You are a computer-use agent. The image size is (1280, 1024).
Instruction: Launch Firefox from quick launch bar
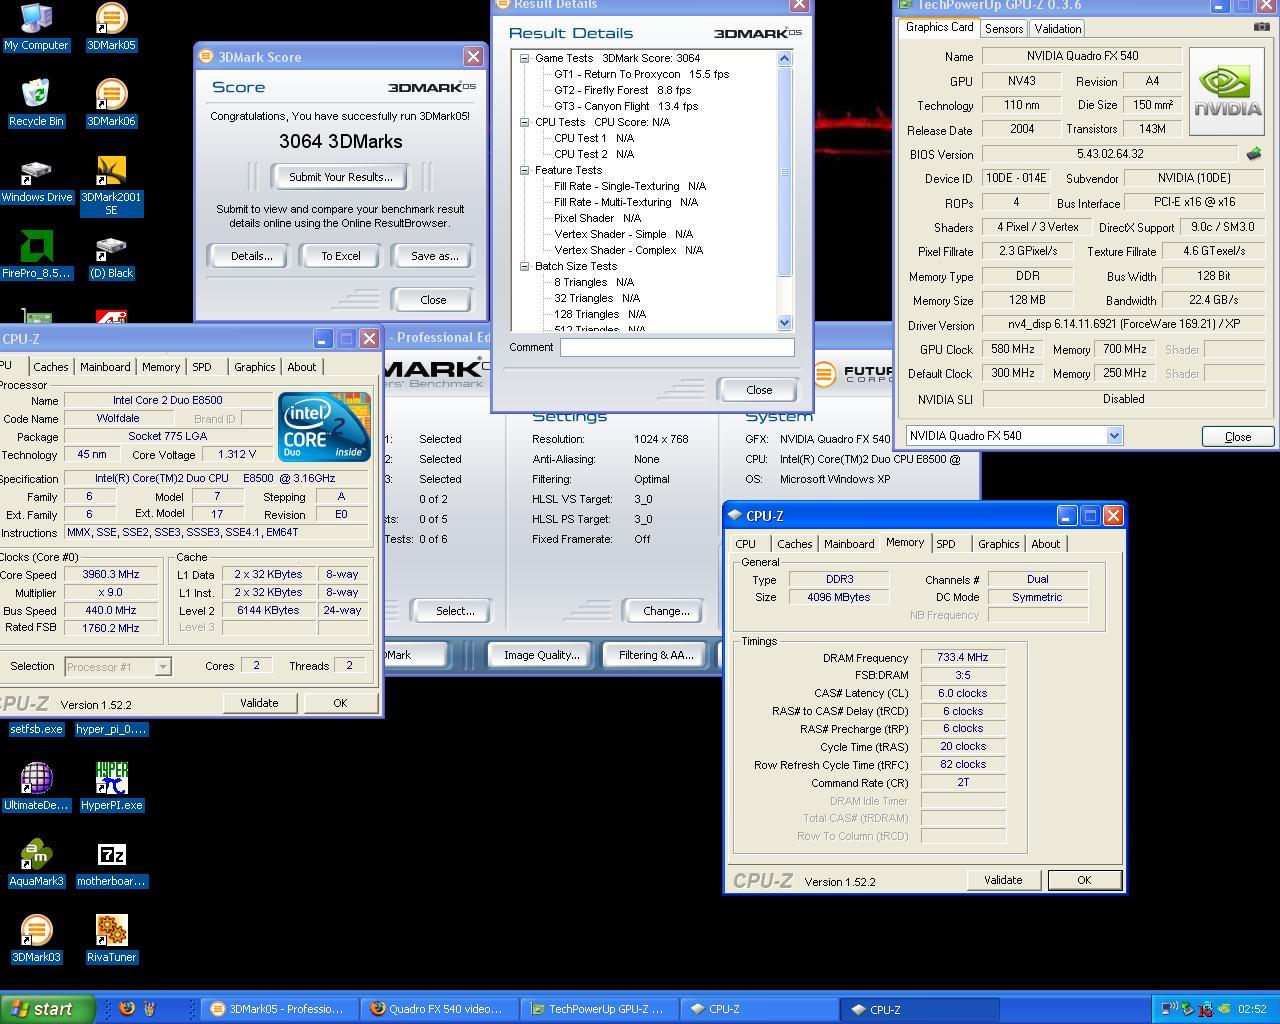(x=126, y=1009)
